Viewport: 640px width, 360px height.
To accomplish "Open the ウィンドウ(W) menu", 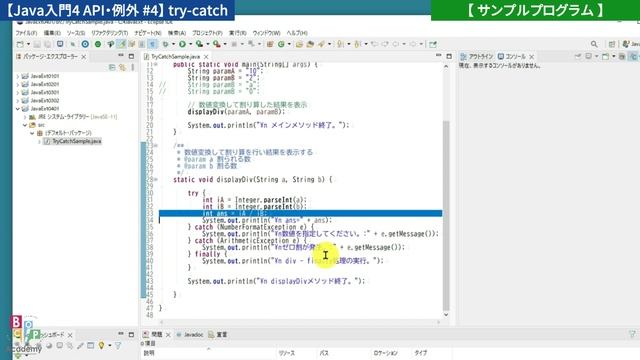I will point(266,33).
